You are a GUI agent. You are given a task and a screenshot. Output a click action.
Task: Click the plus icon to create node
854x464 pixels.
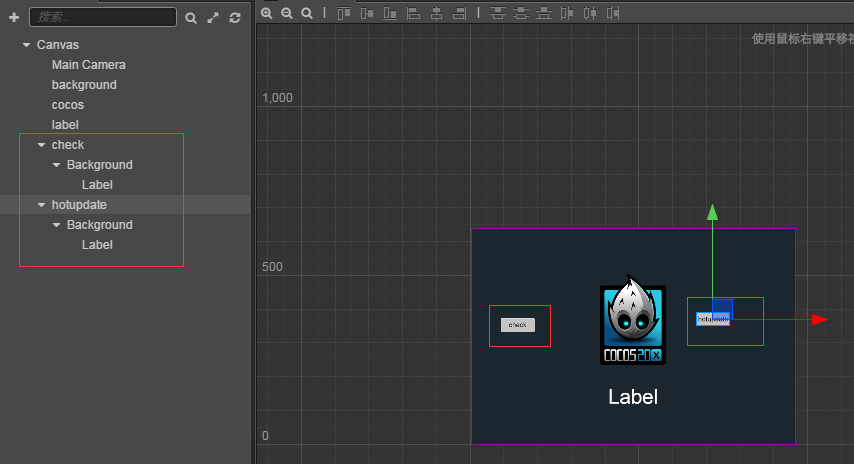point(14,17)
